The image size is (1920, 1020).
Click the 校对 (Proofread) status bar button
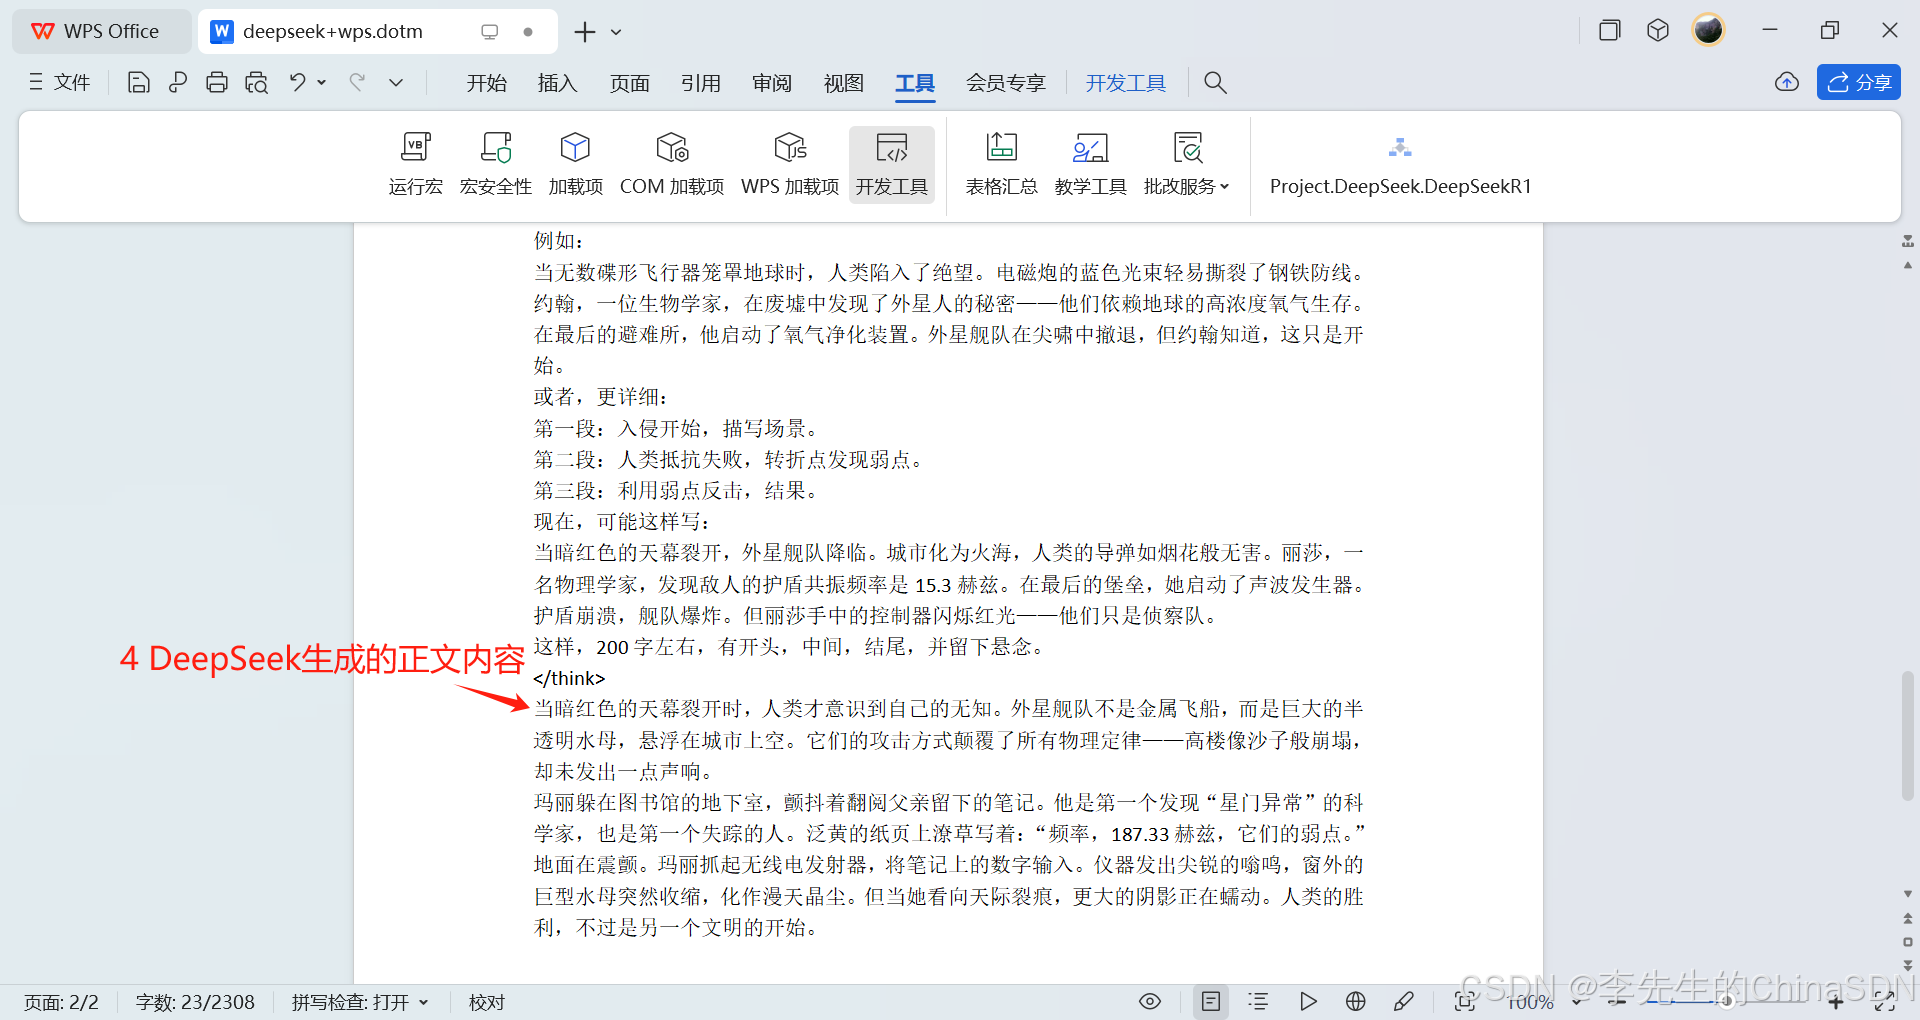click(x=487, y=1002)
